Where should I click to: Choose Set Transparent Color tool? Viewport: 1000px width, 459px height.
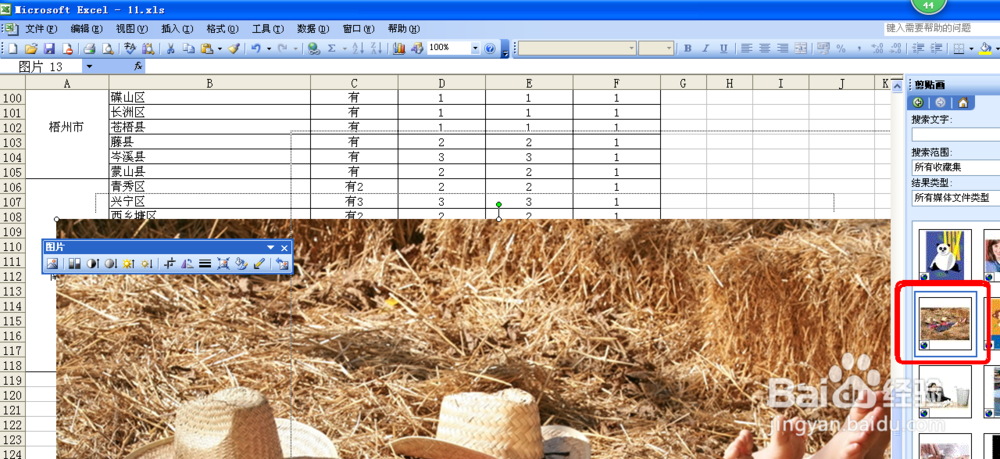click(259, 263)
